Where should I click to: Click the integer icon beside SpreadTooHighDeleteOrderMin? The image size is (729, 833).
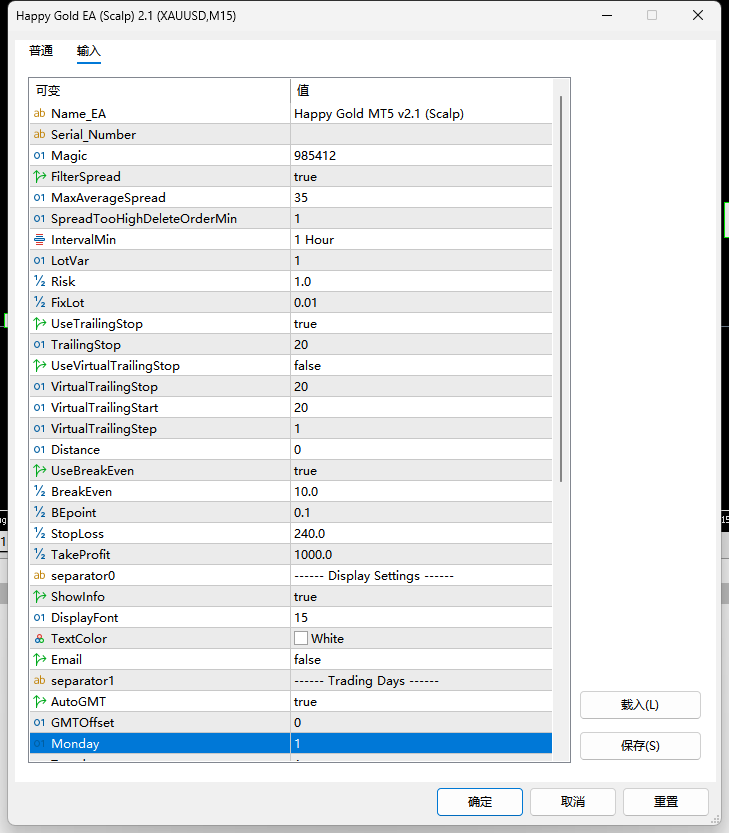pyautogui.click(x=39, y=218)
